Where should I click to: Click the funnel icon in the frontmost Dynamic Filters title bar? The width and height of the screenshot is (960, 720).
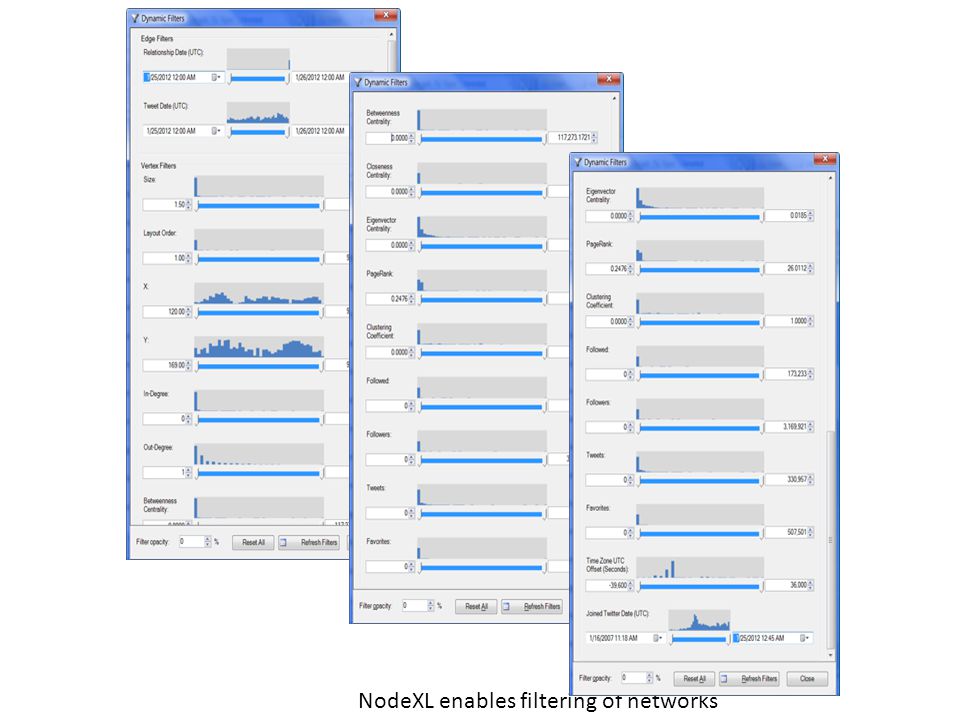pos(577,162)
